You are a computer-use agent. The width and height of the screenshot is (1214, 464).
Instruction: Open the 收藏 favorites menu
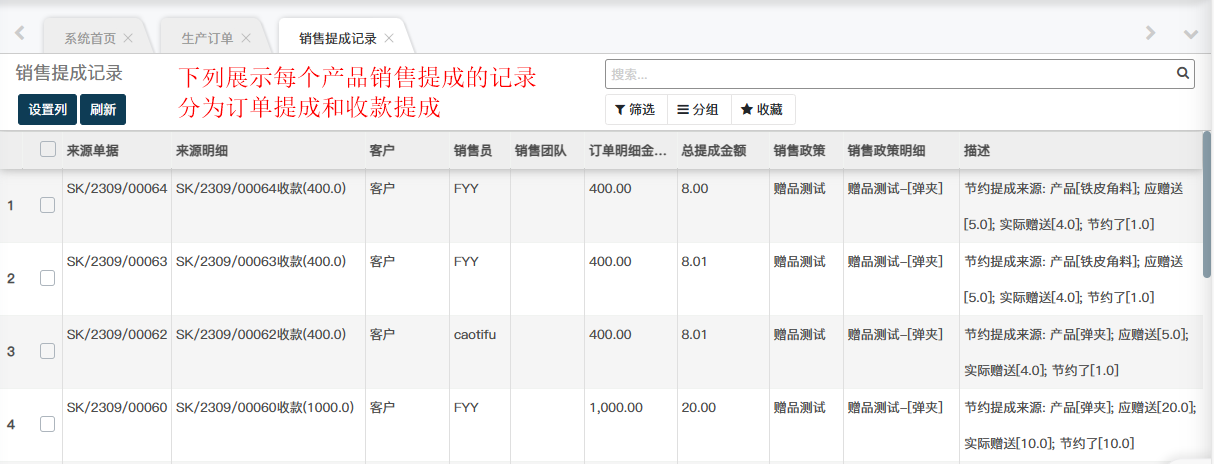(762, 110)
